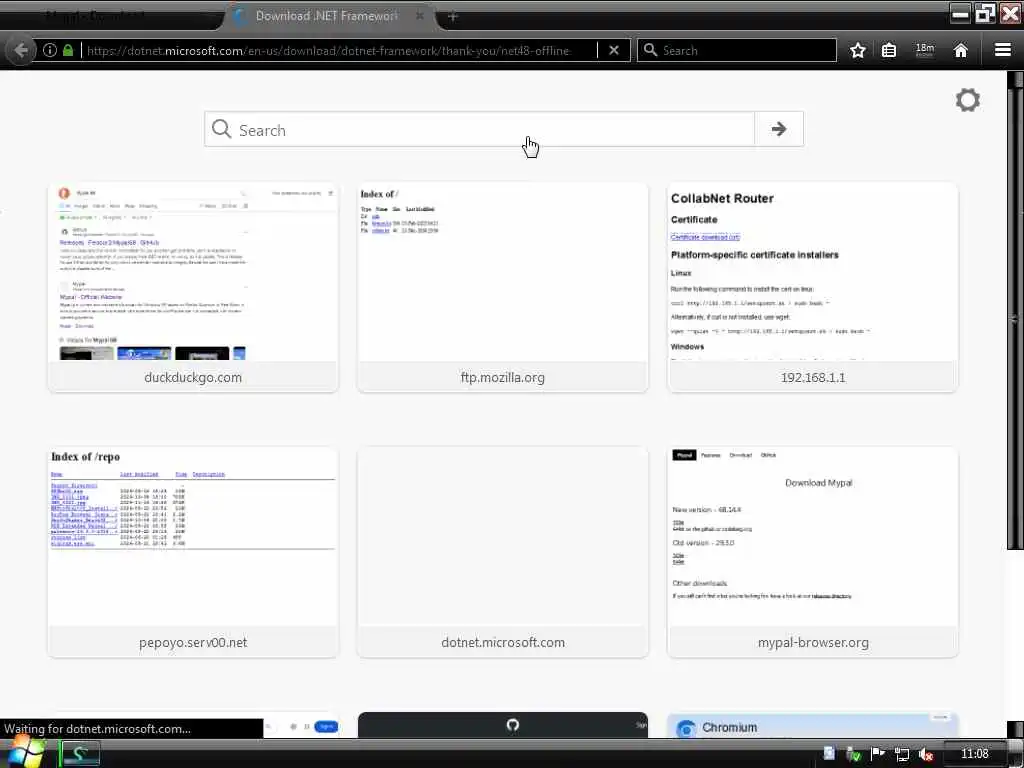Screen dimensions: 1024x768
Task: Focus the toolbar Search box
Action: tap(737, 50)
